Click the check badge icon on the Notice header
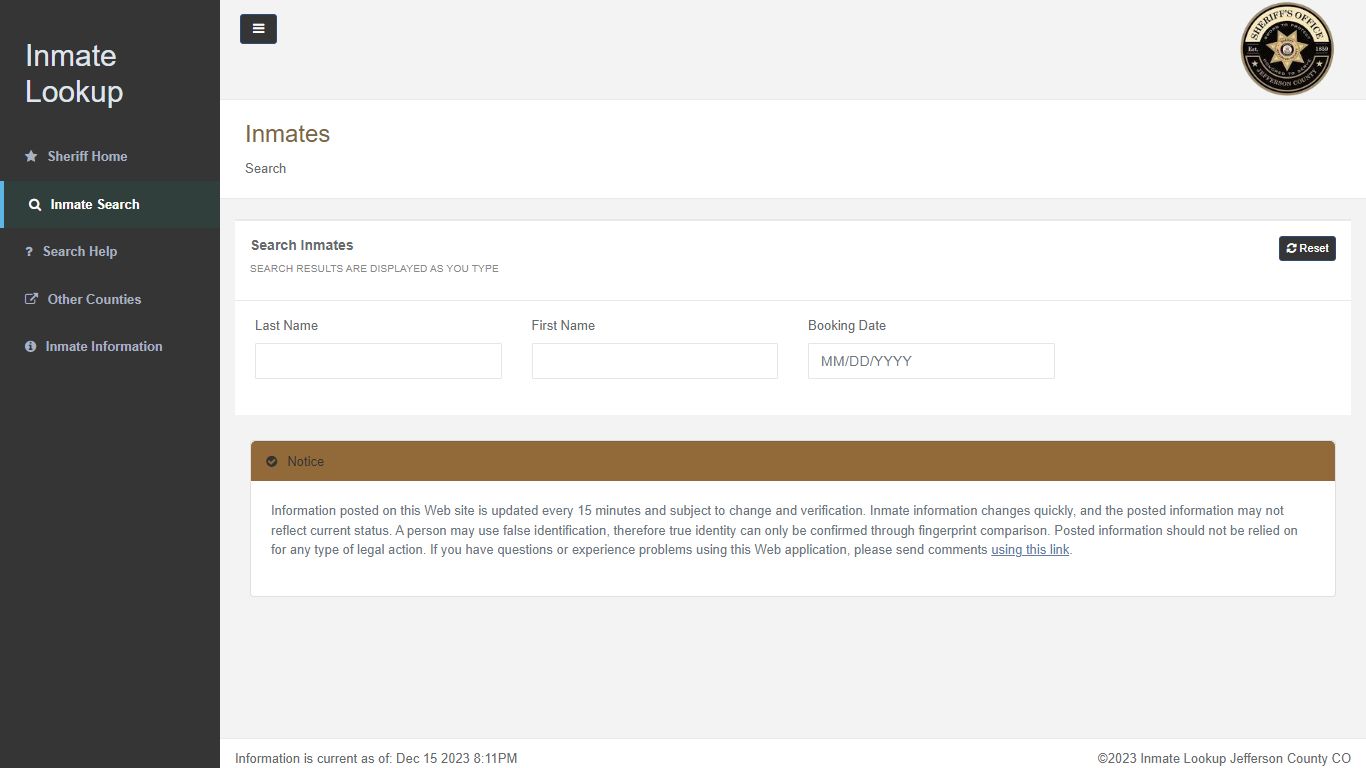 (x=272, y=461)
